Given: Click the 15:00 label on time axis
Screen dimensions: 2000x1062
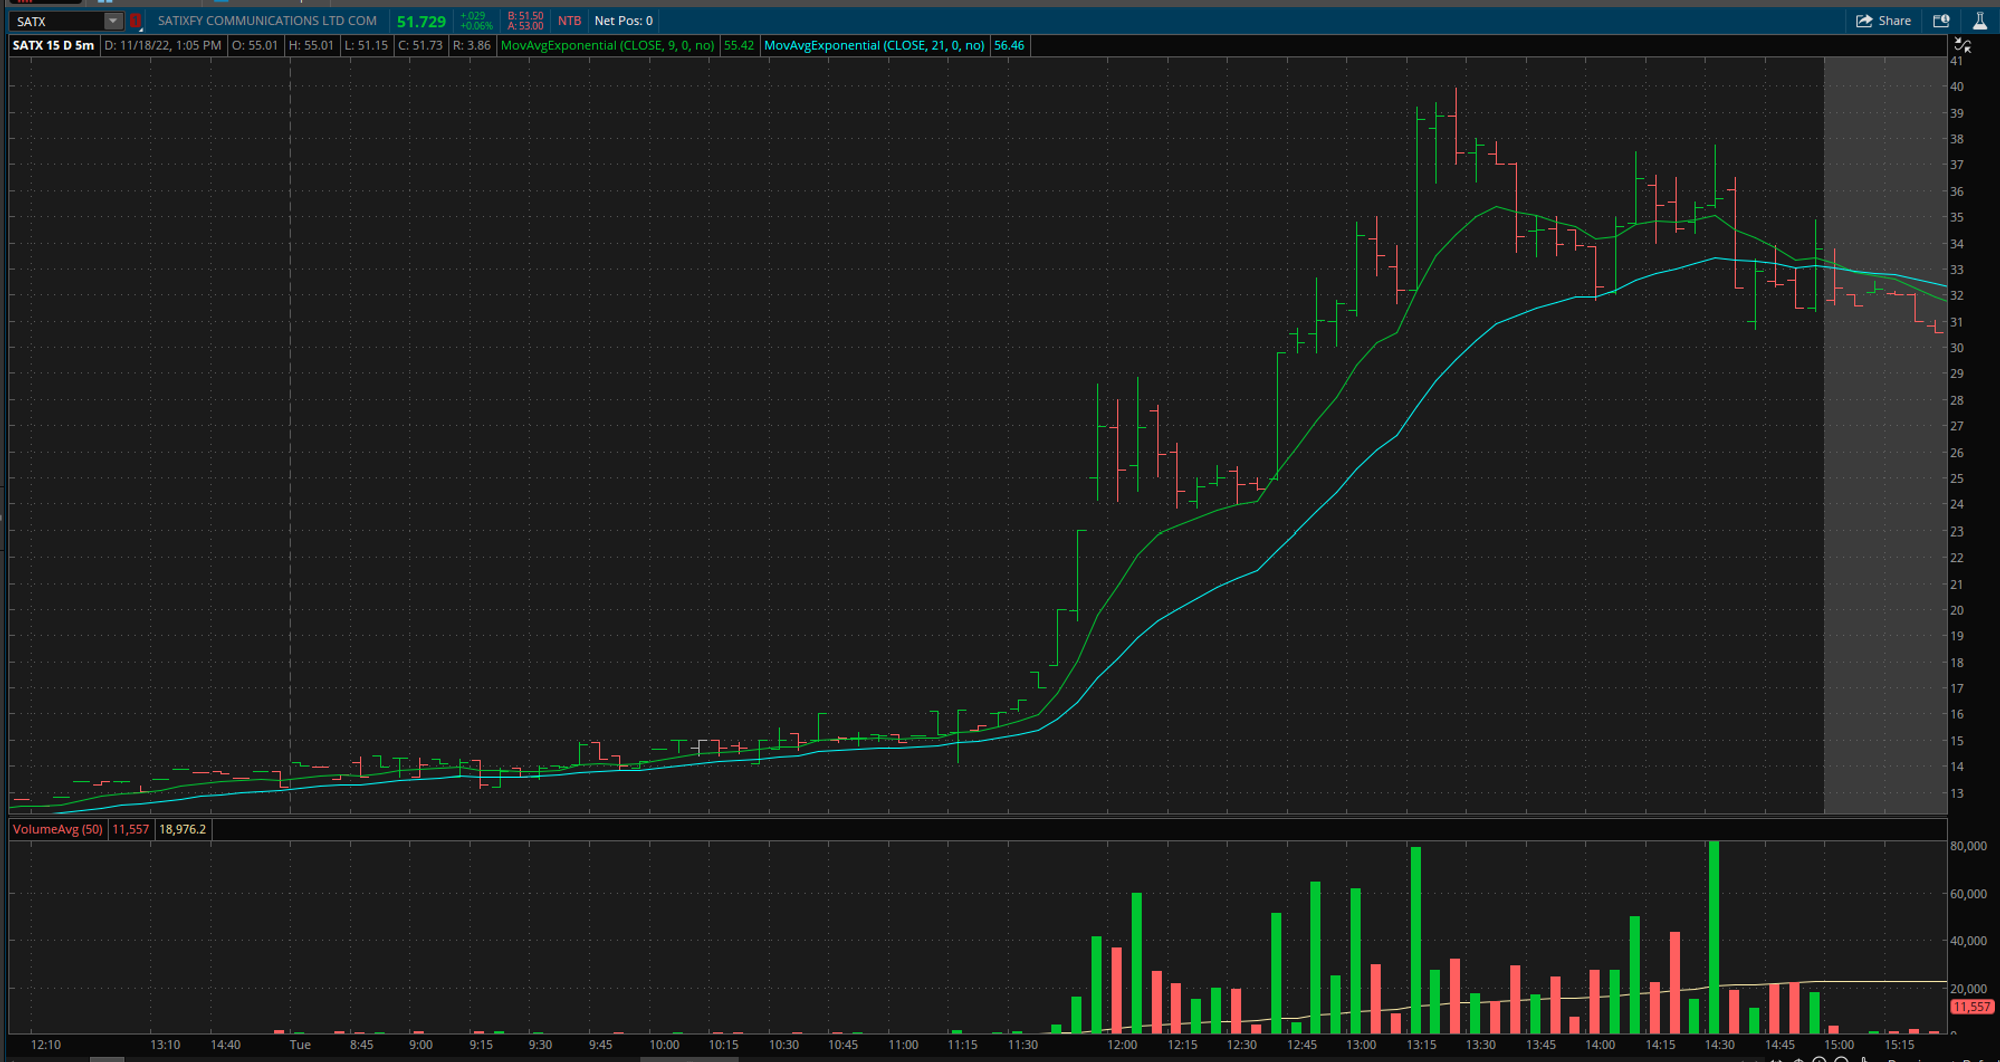Looking at the screenshot, I should coord(1839,1044).
